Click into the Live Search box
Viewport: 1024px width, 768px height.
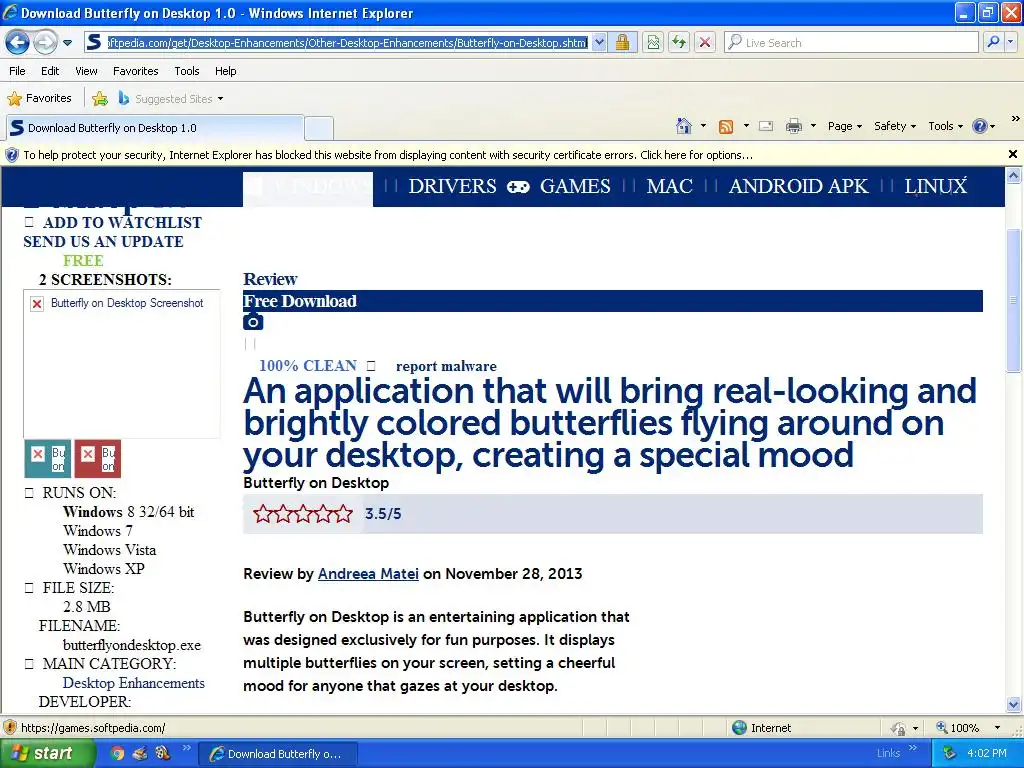pos(851,43)
